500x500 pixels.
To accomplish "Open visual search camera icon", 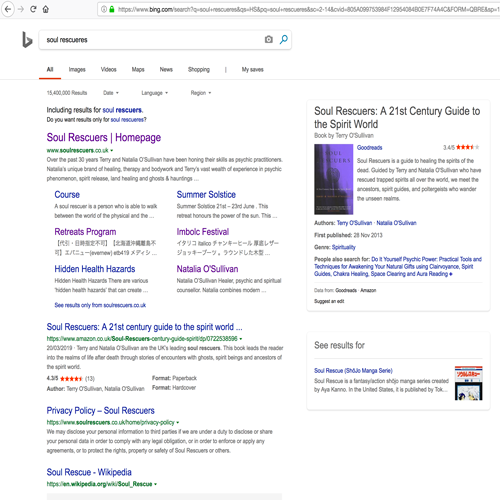I will (269, 39).
